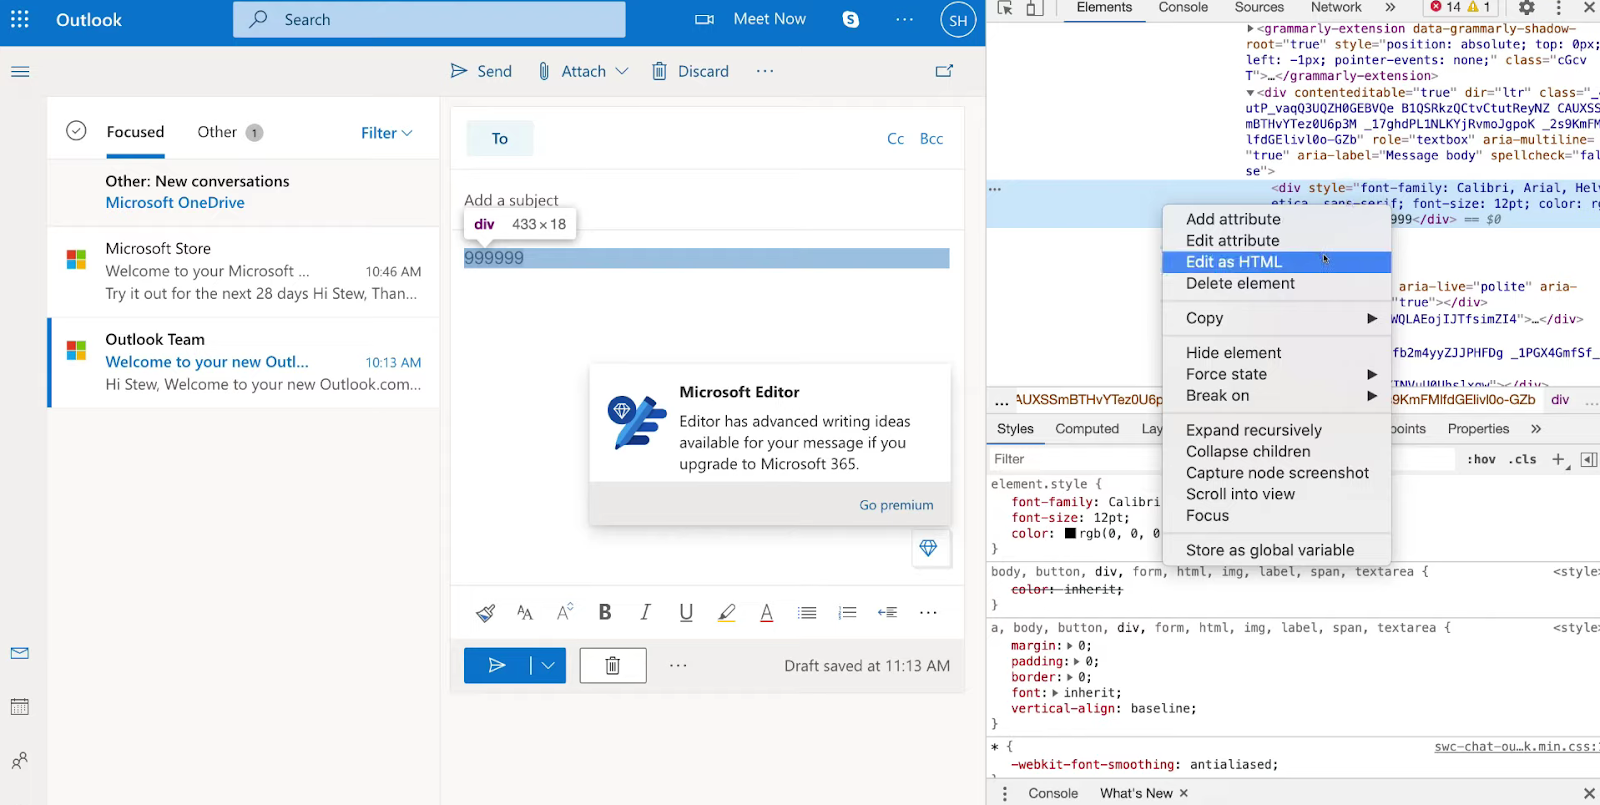Toggle the hamburger navigation pane
The height and width of the screenshot is (805, 1600).
coord(20,72)
